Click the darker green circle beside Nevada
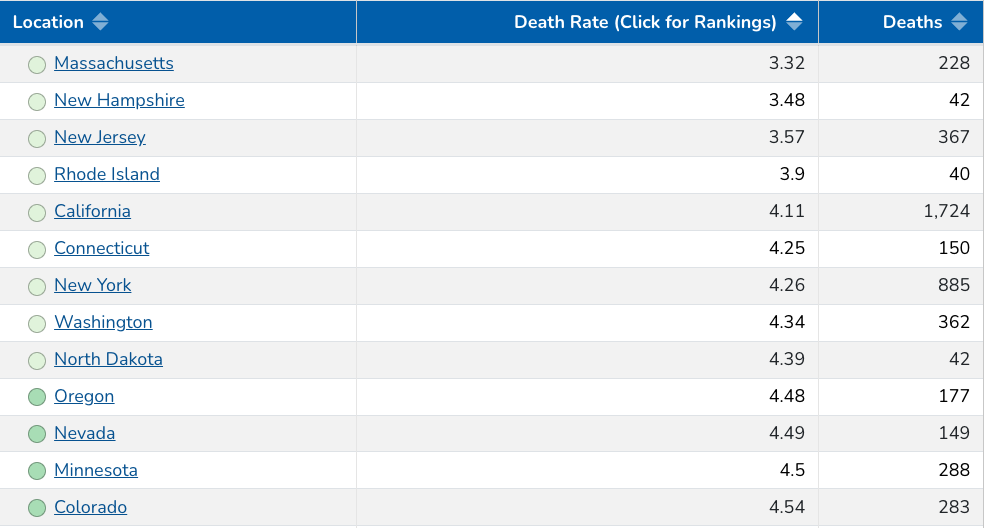The width and height of the screenshot is (984, 528). [37, 434]
